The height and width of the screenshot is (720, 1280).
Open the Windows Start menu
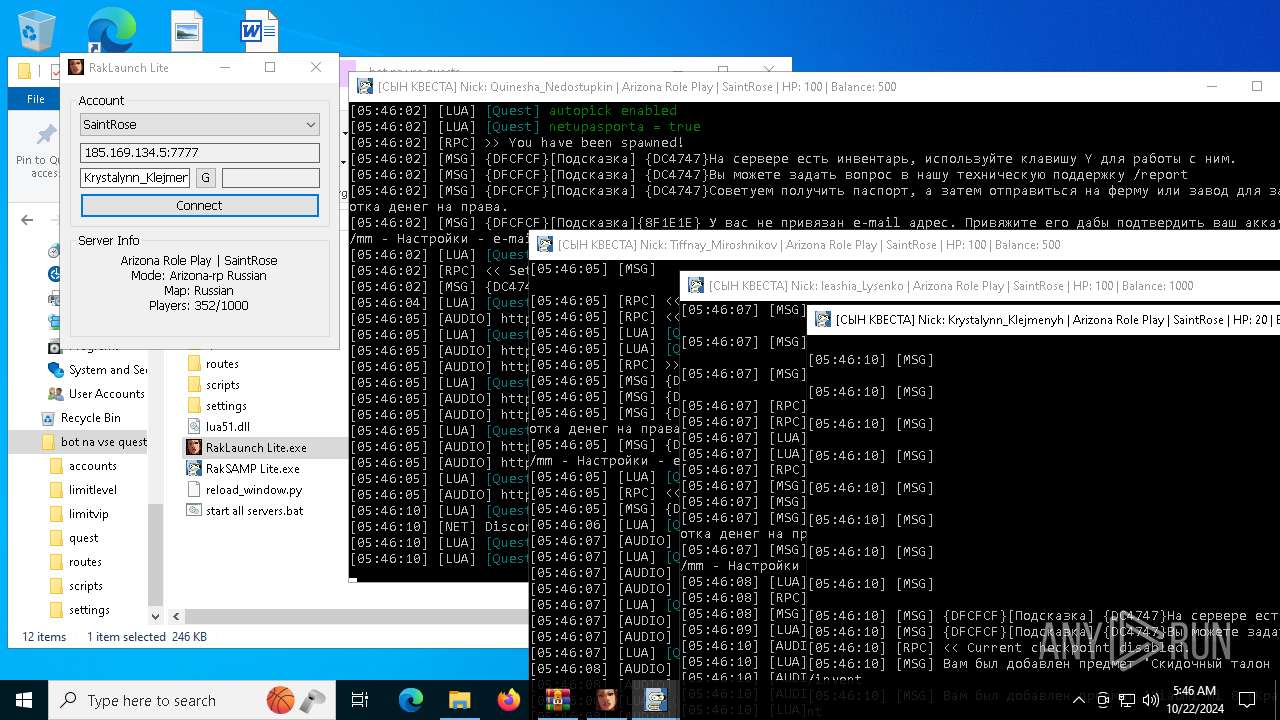[x=24, y=700]
